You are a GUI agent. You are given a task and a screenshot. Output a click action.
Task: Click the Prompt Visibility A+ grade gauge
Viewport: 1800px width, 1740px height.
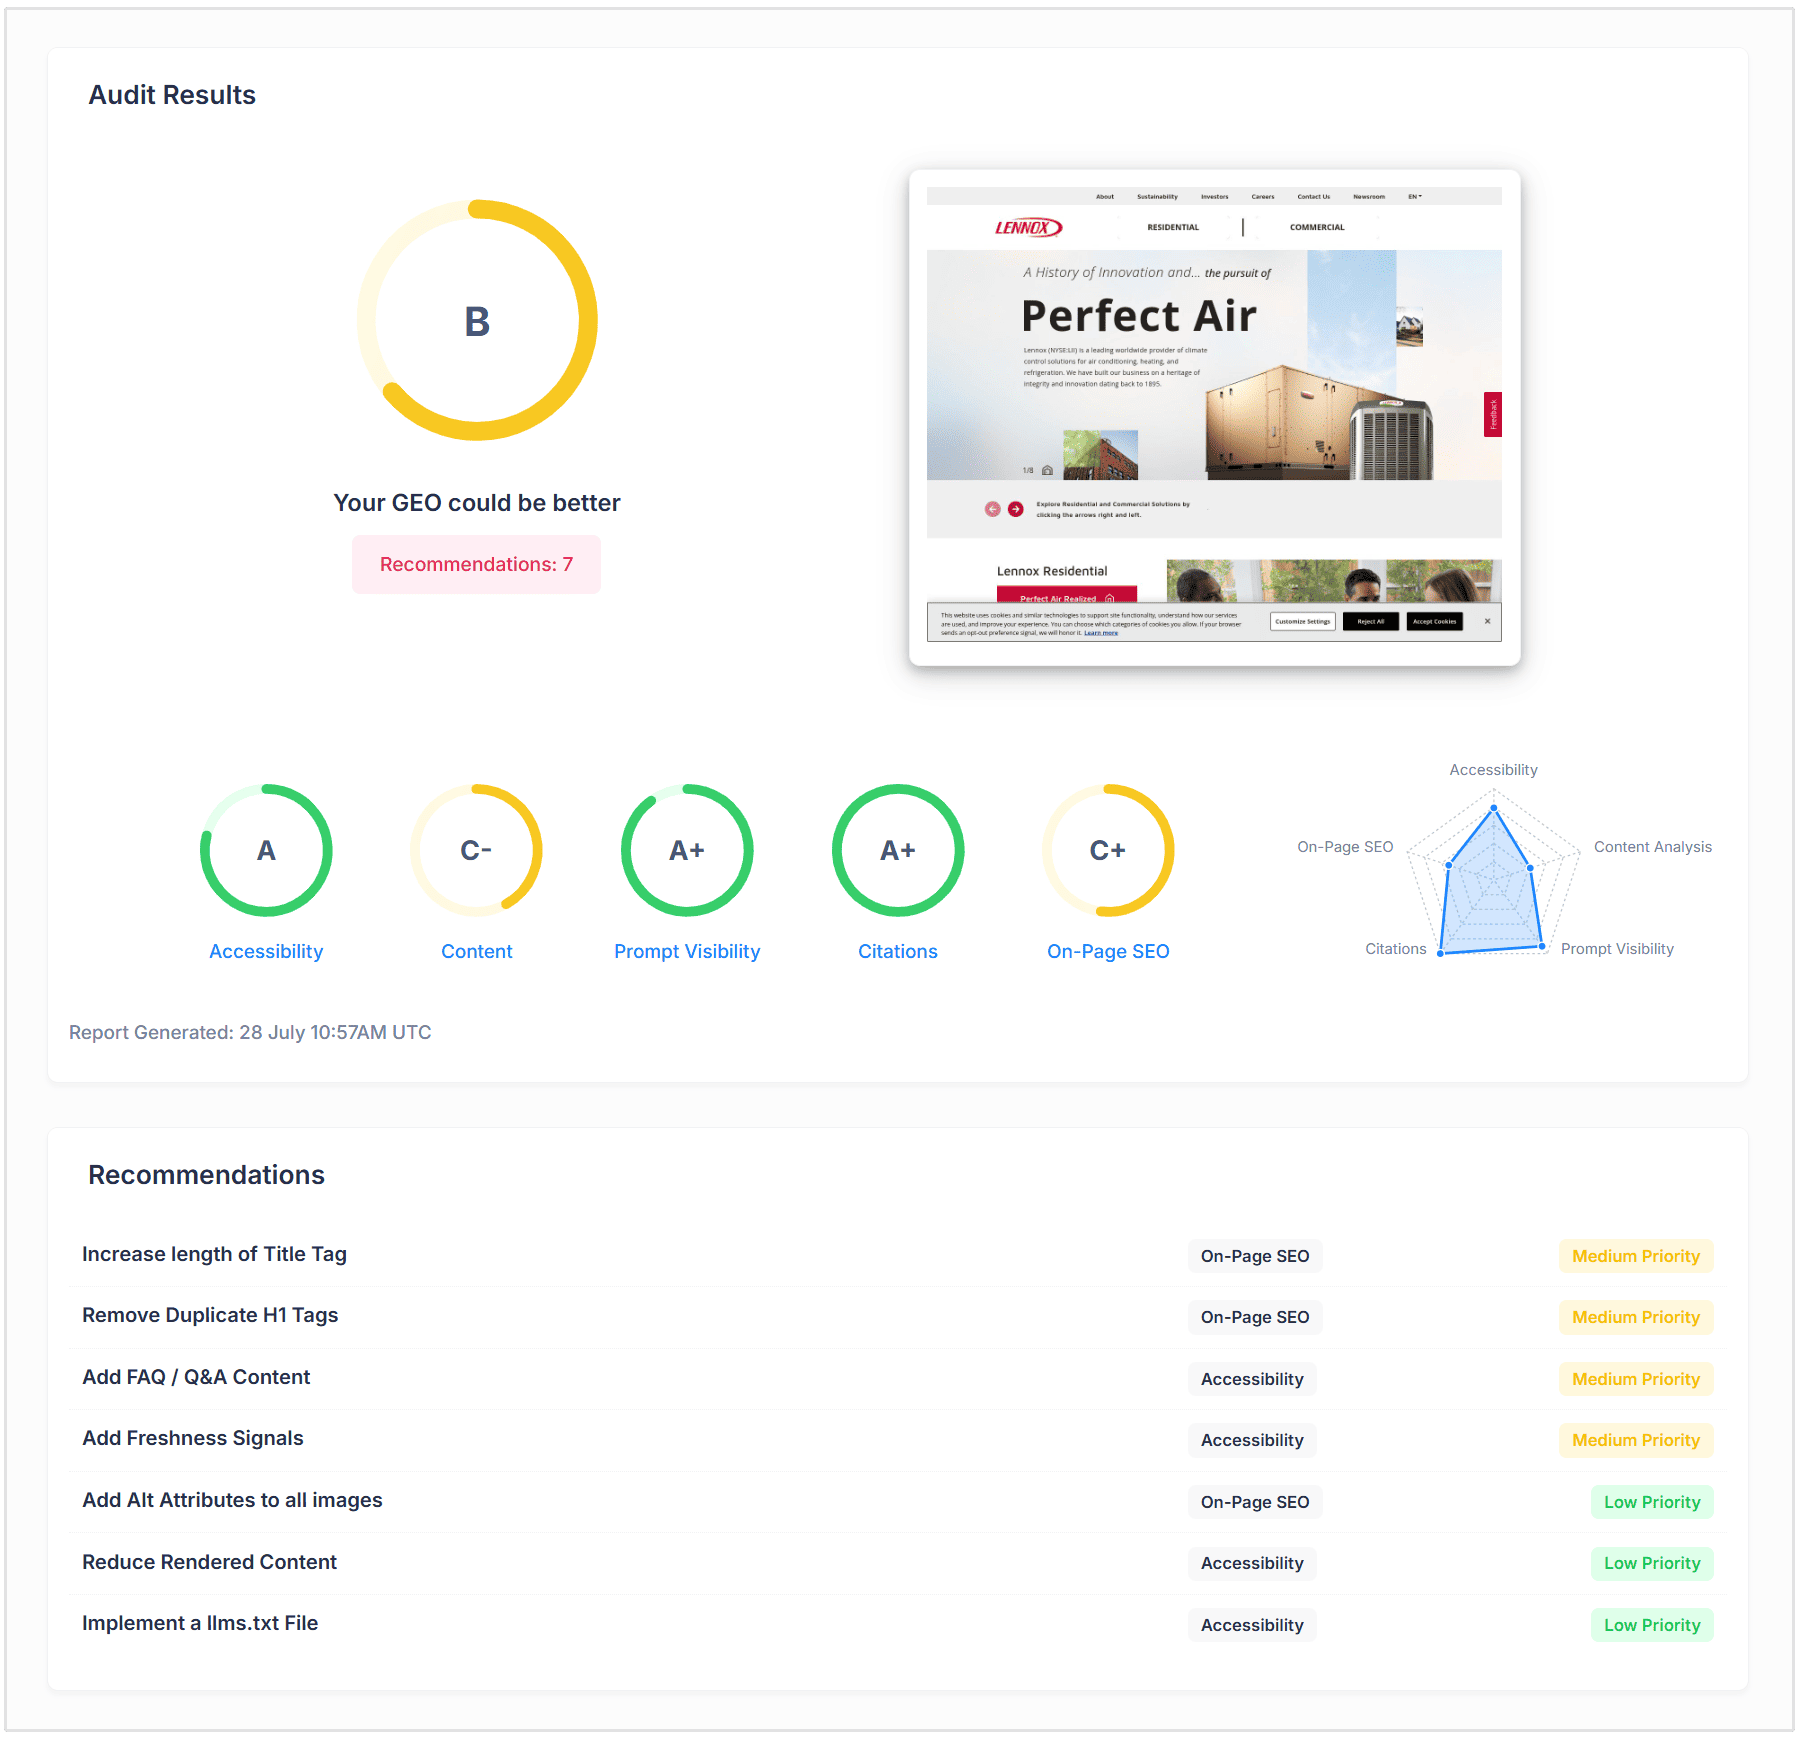tap(687, 850)
